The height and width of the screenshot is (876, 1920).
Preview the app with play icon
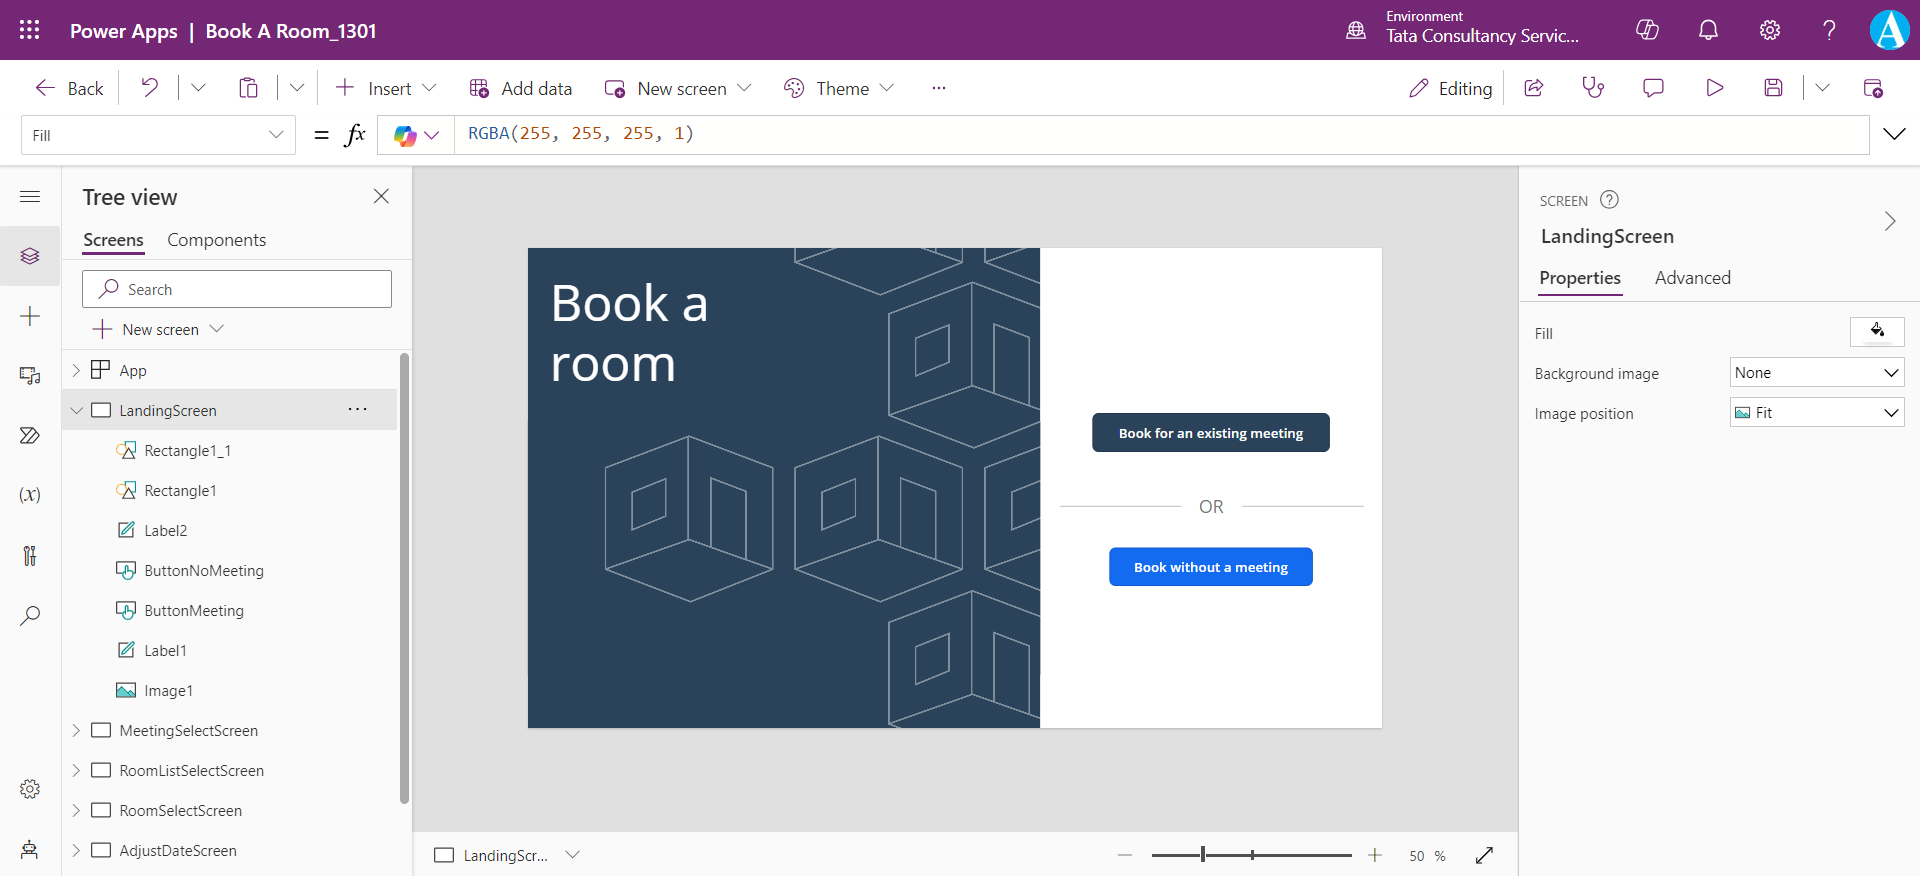click(x=1714, y=88)
